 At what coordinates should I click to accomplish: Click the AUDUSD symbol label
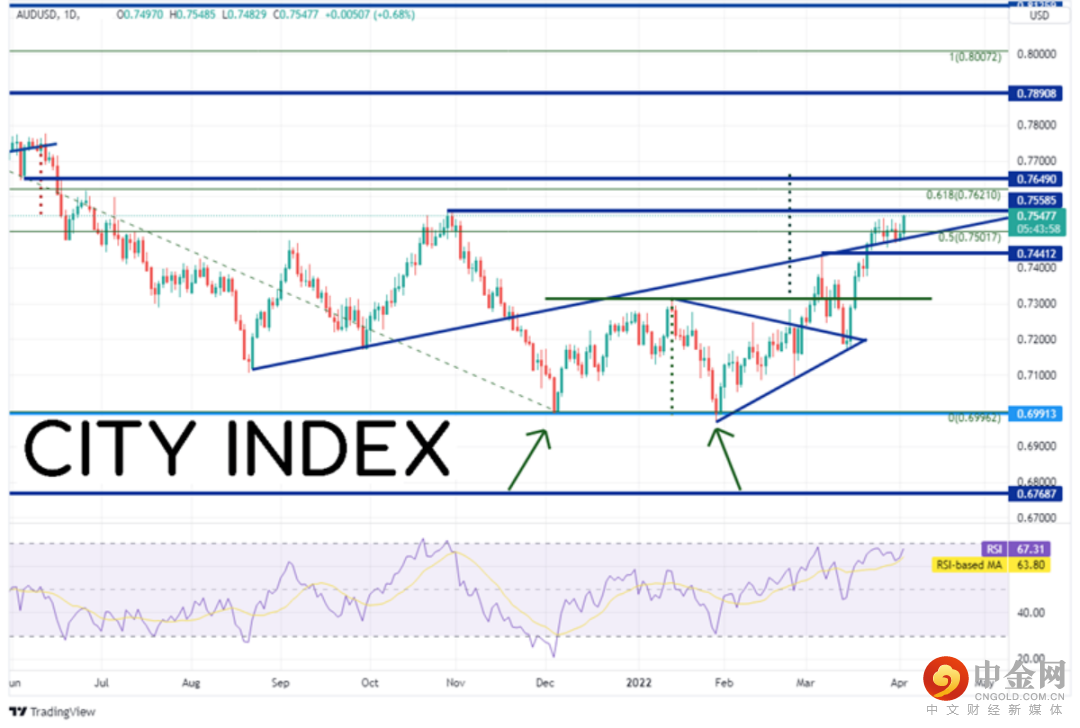[x=37, y=14]
